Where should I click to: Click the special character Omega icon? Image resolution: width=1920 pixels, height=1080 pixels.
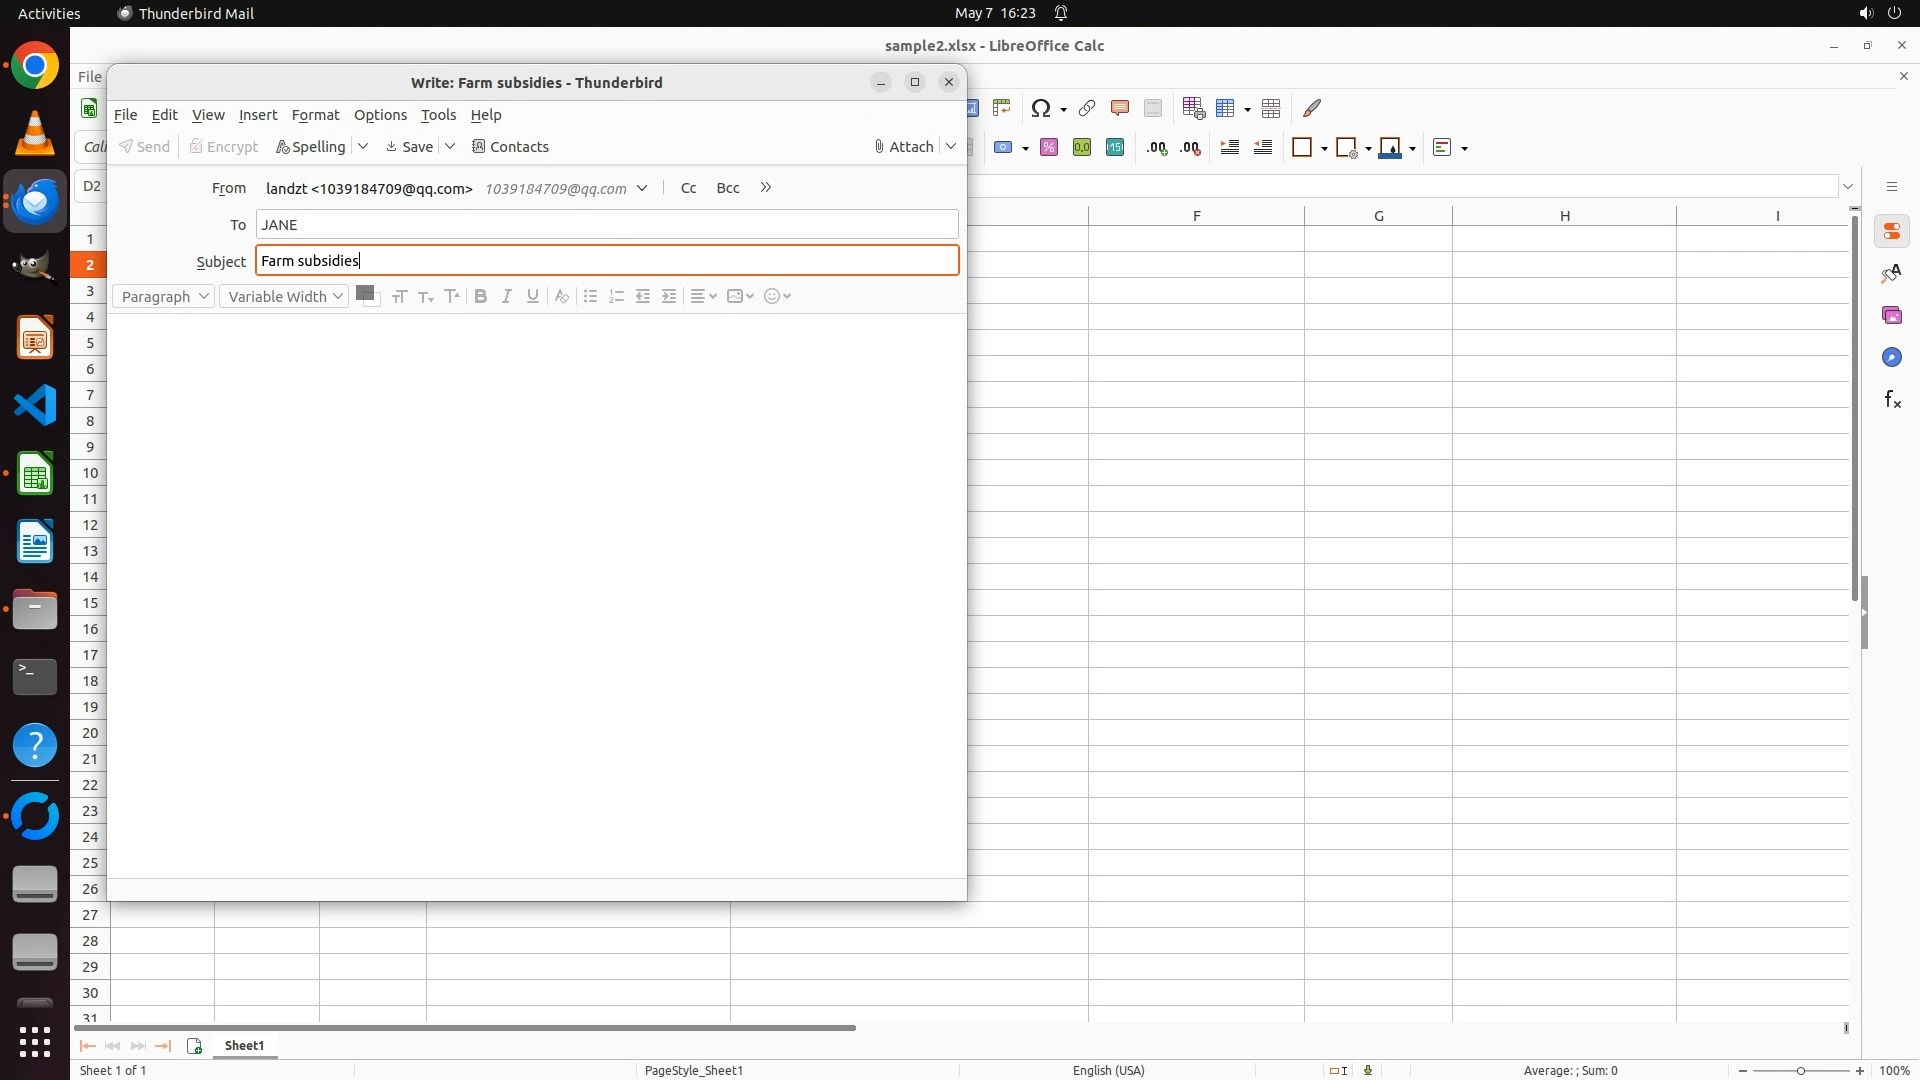pyautogui.click(x=1041, y=108)
